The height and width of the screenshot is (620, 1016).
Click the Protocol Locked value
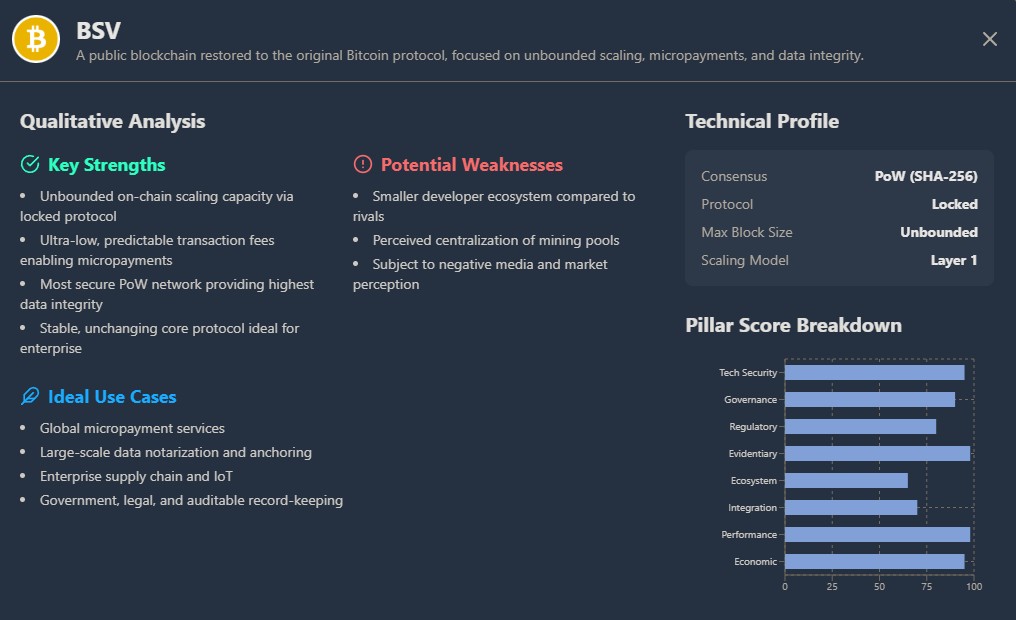coord(954,205)
